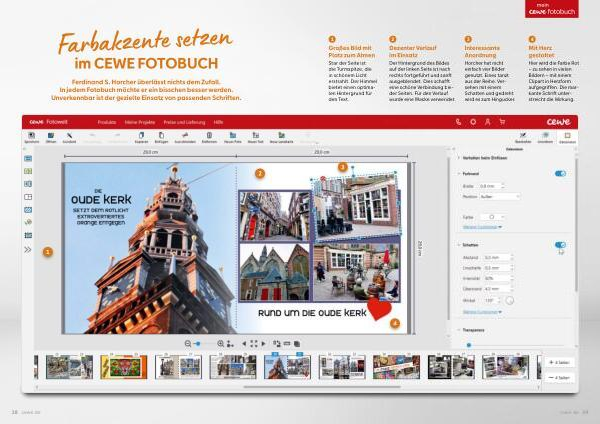Click the Speichern (save) toolbar icon

[x=32, y=135]
